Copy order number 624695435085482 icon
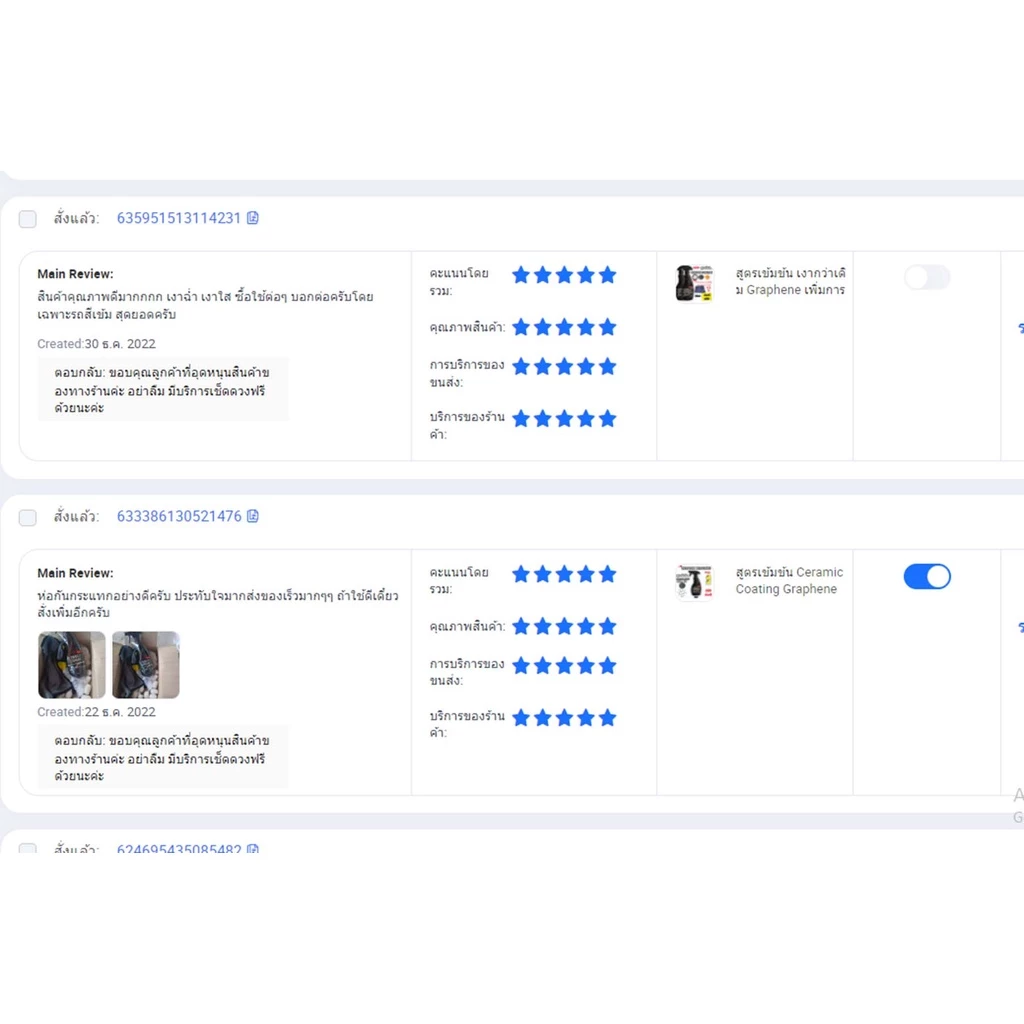The width and height of the screenshot is (1024, 1024). 253,848
